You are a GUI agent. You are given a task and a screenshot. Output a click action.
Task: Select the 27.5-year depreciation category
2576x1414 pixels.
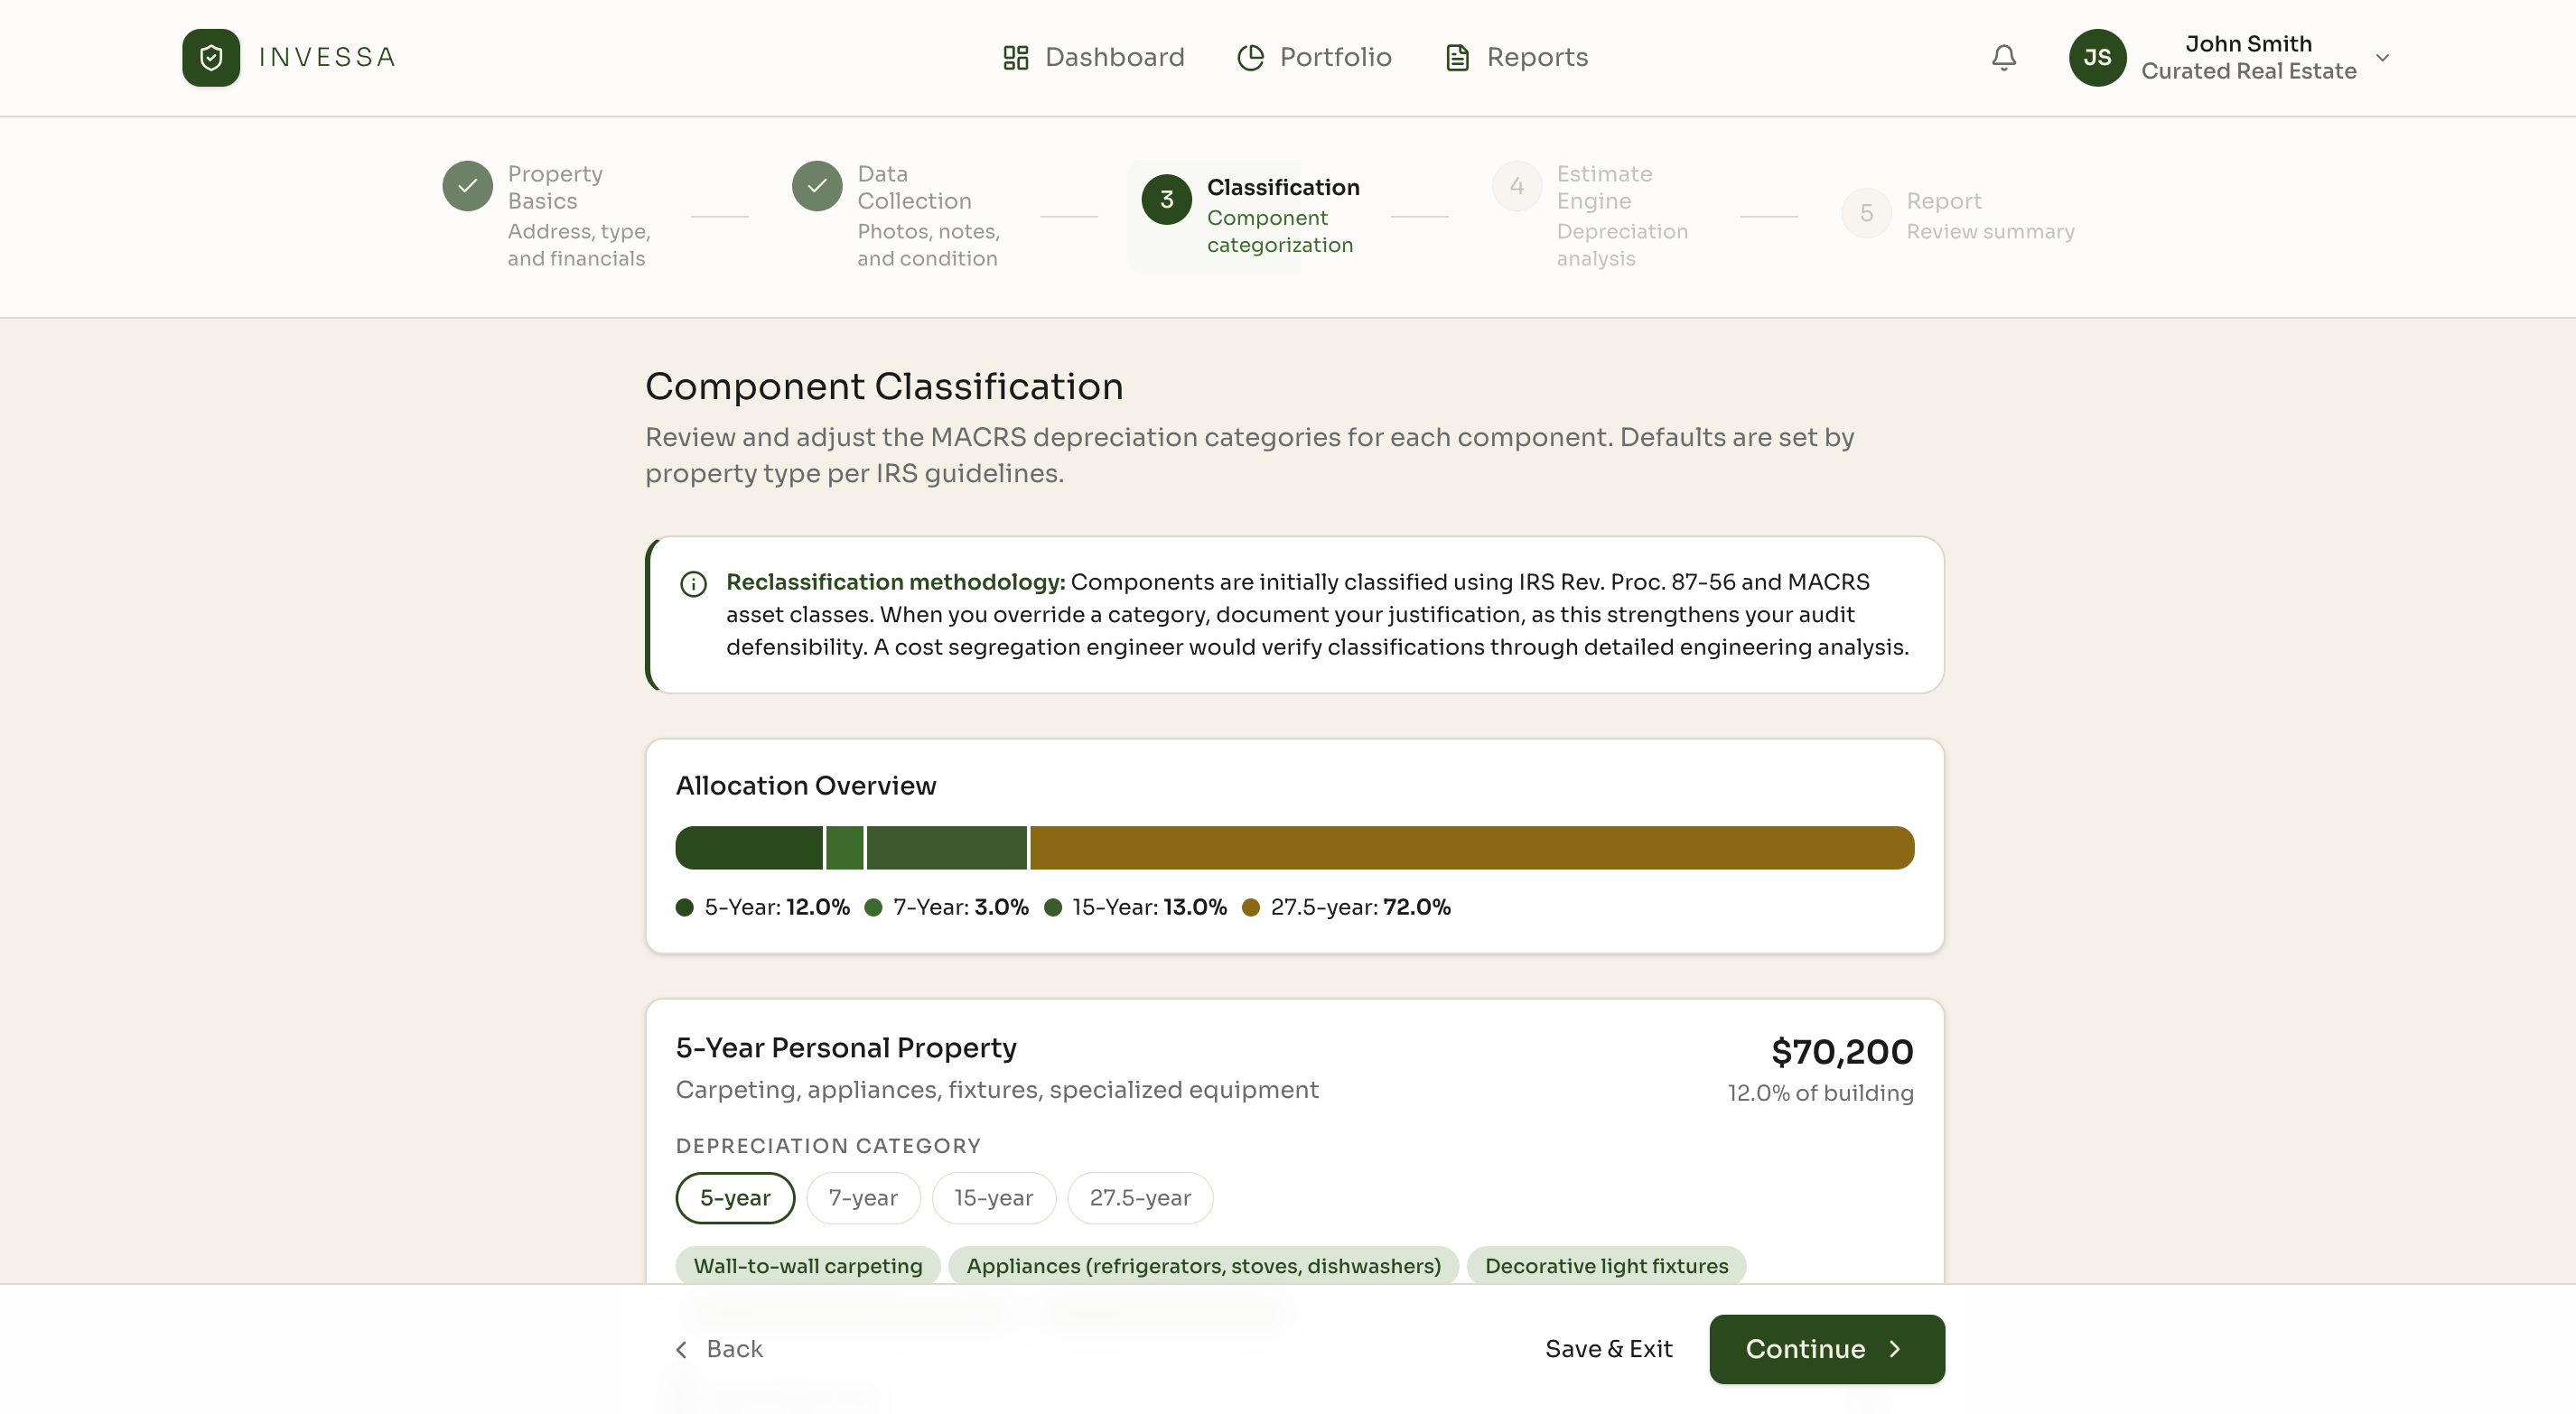pyautogui.click(x=1140, y=1198)
